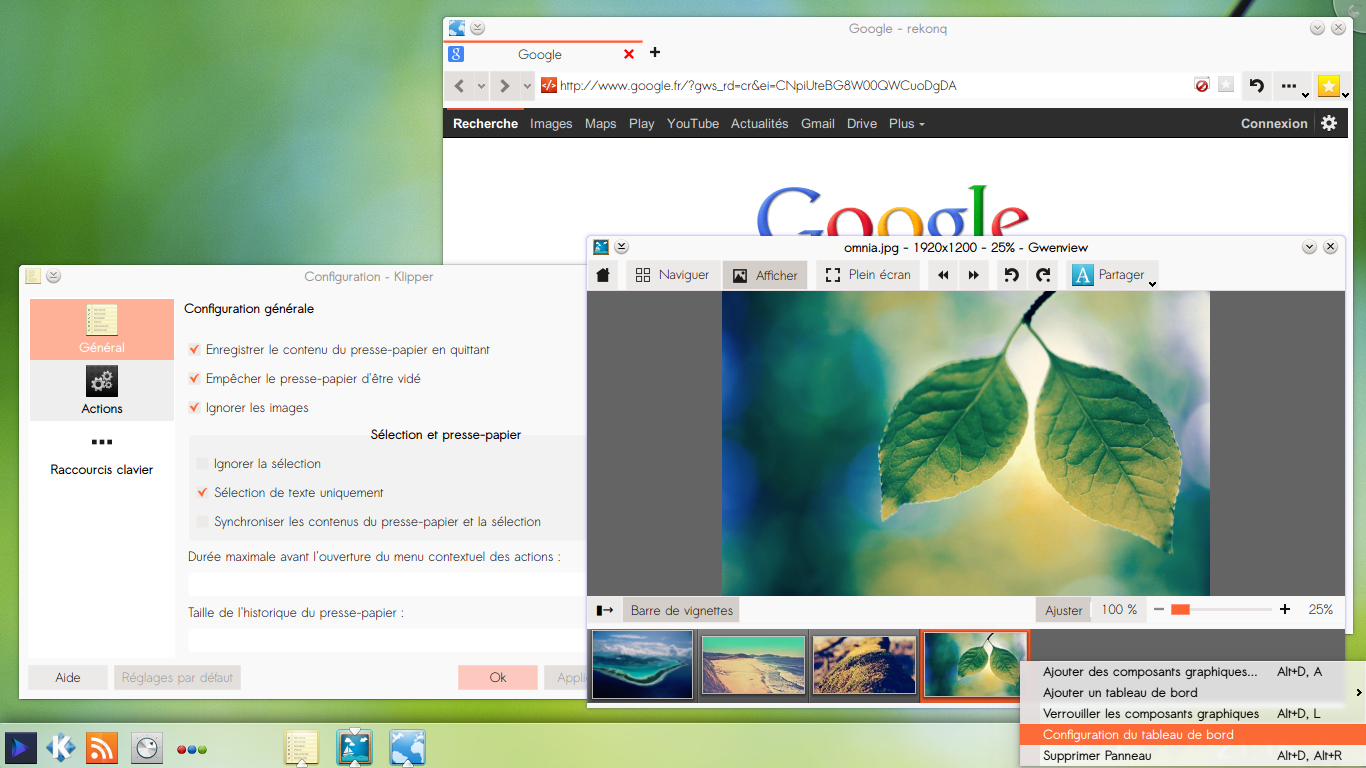Reload the page in rekonq
The height and width of the screenshot is (768, 1366).
(1257, 86)
